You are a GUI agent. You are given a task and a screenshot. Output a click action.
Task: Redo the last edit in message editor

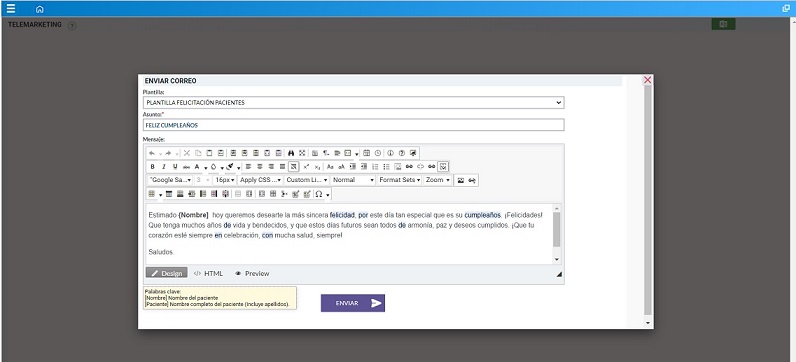168,153
